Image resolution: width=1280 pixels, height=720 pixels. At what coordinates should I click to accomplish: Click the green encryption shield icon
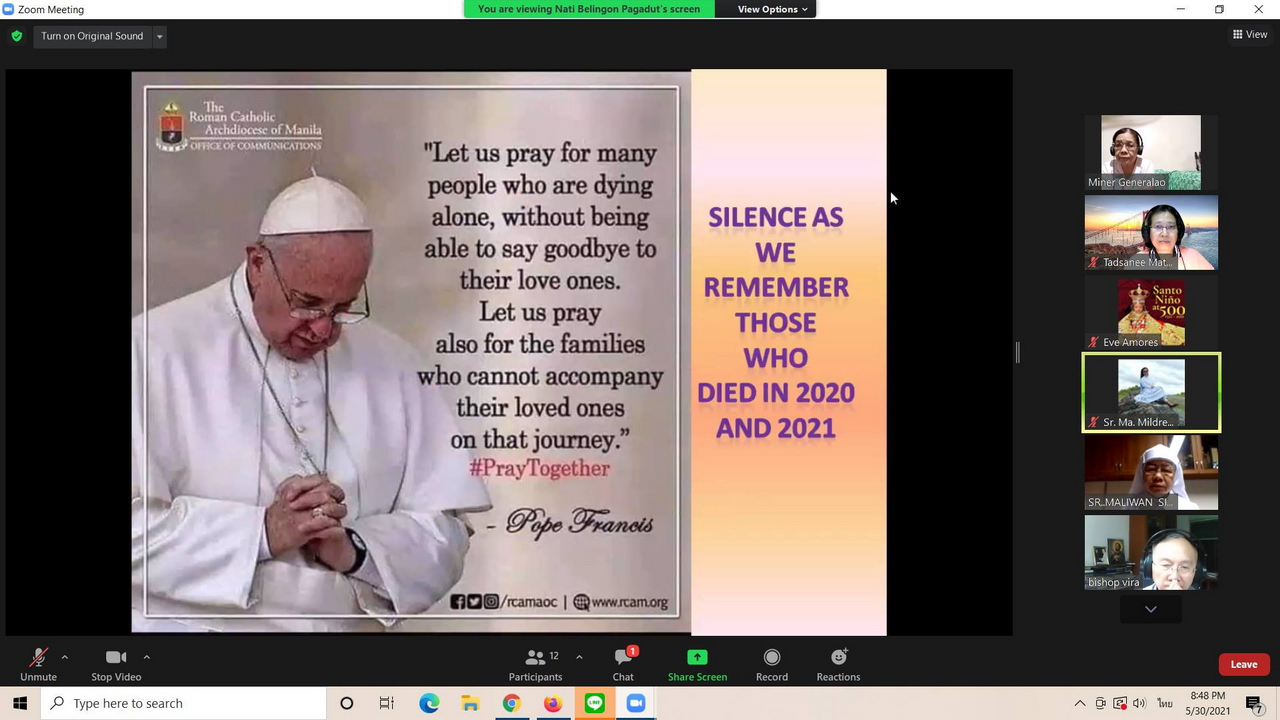tap(16, 36)
